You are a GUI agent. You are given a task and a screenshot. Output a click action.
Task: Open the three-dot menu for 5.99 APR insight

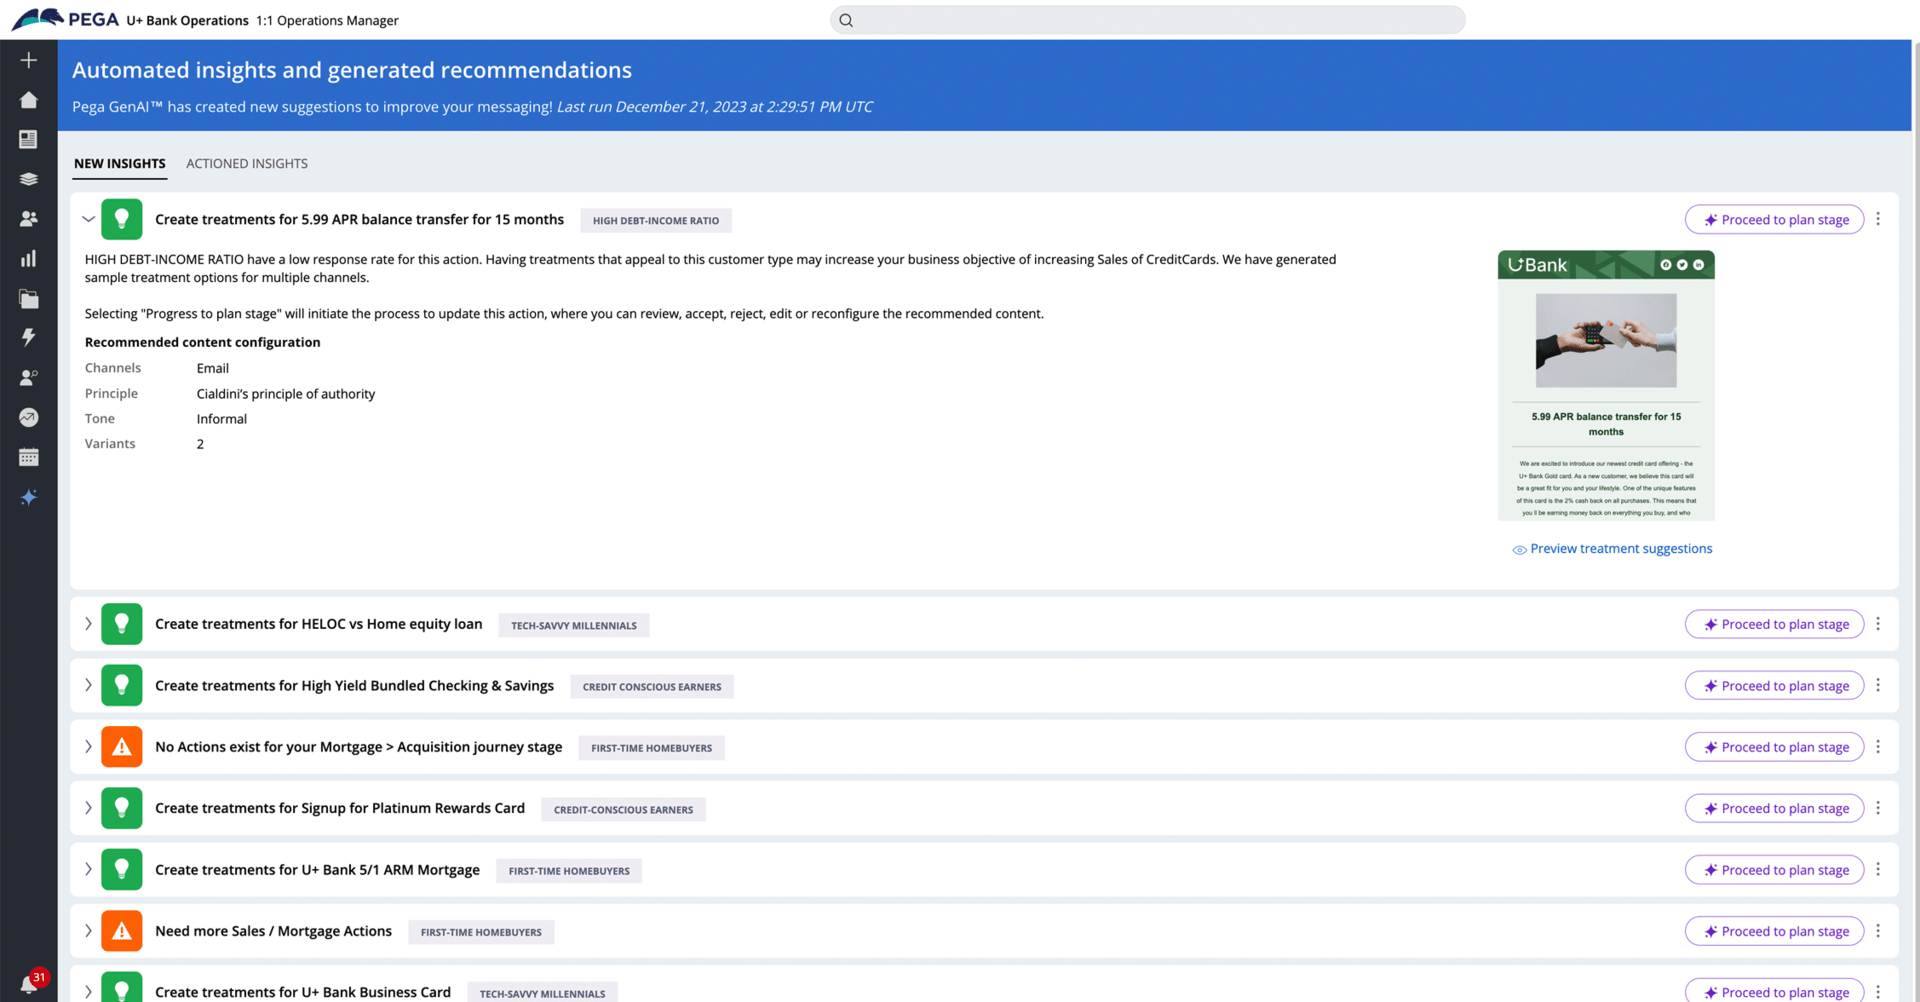pyautogui.click(x=1878, y=219)
